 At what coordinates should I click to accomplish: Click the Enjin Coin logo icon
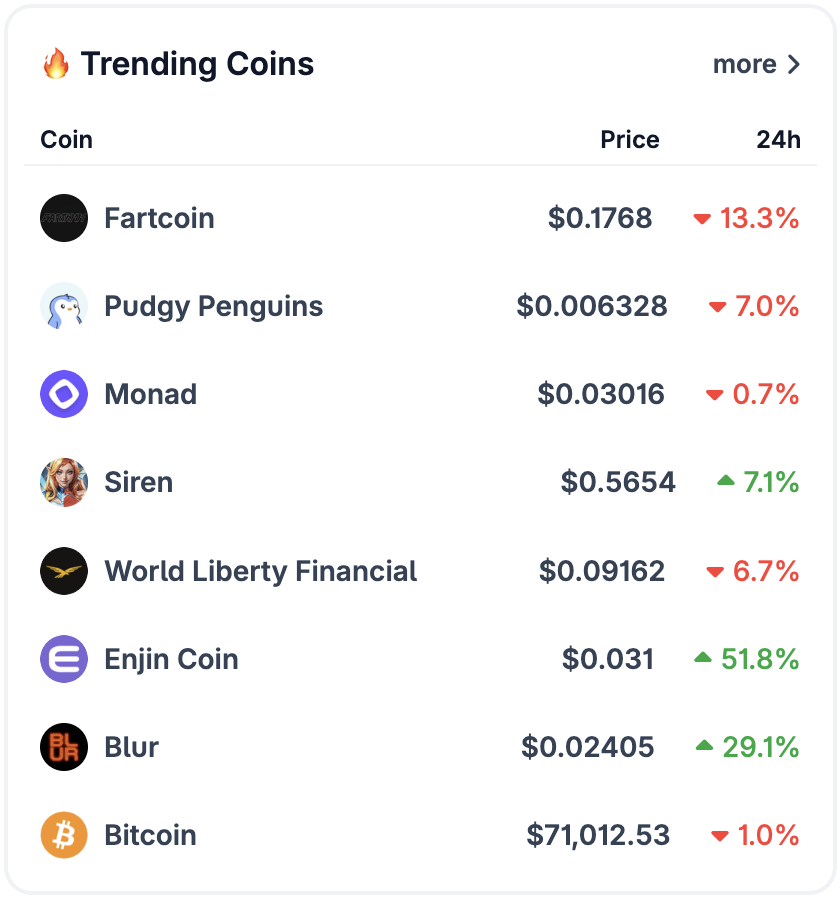pos(64,659)
